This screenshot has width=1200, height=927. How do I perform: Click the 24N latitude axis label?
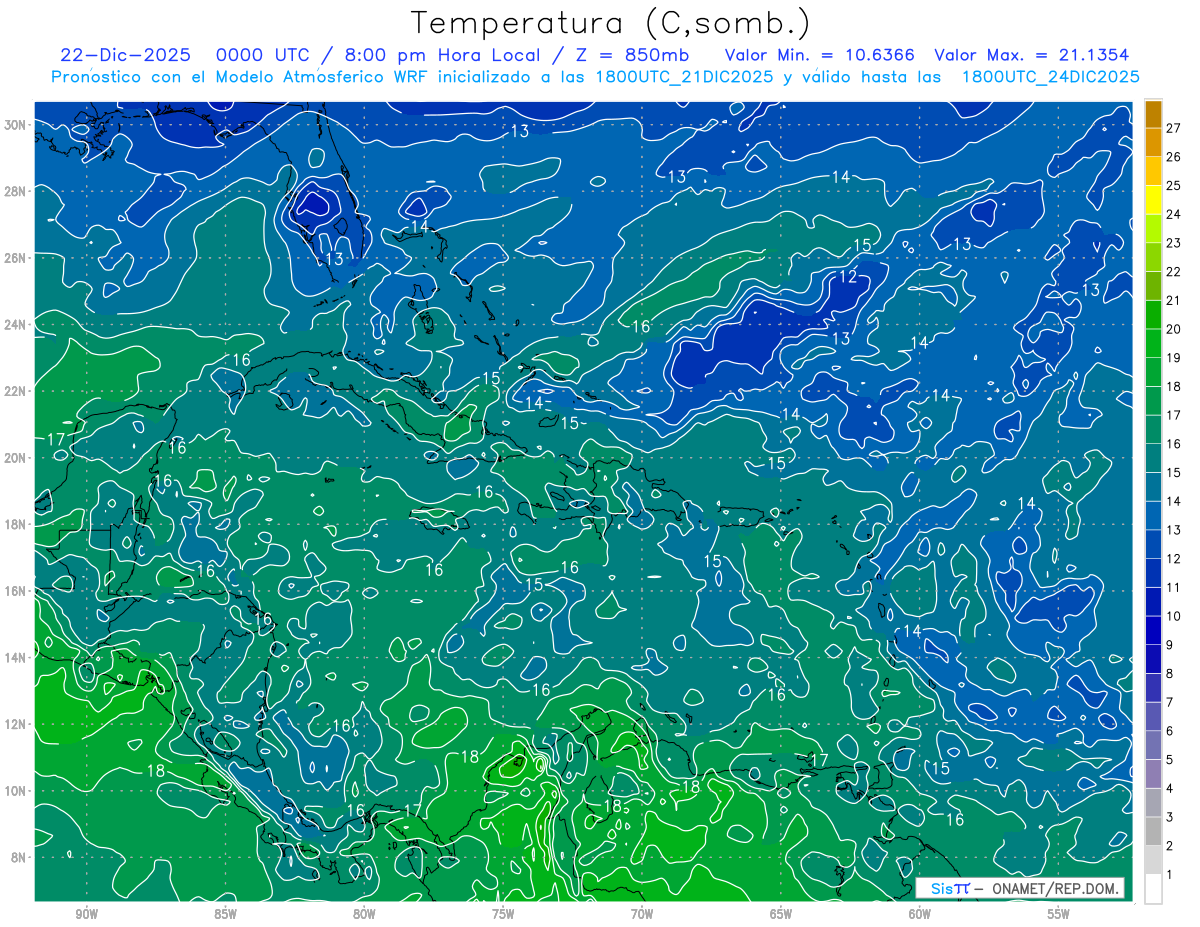(x=14, y=325)
